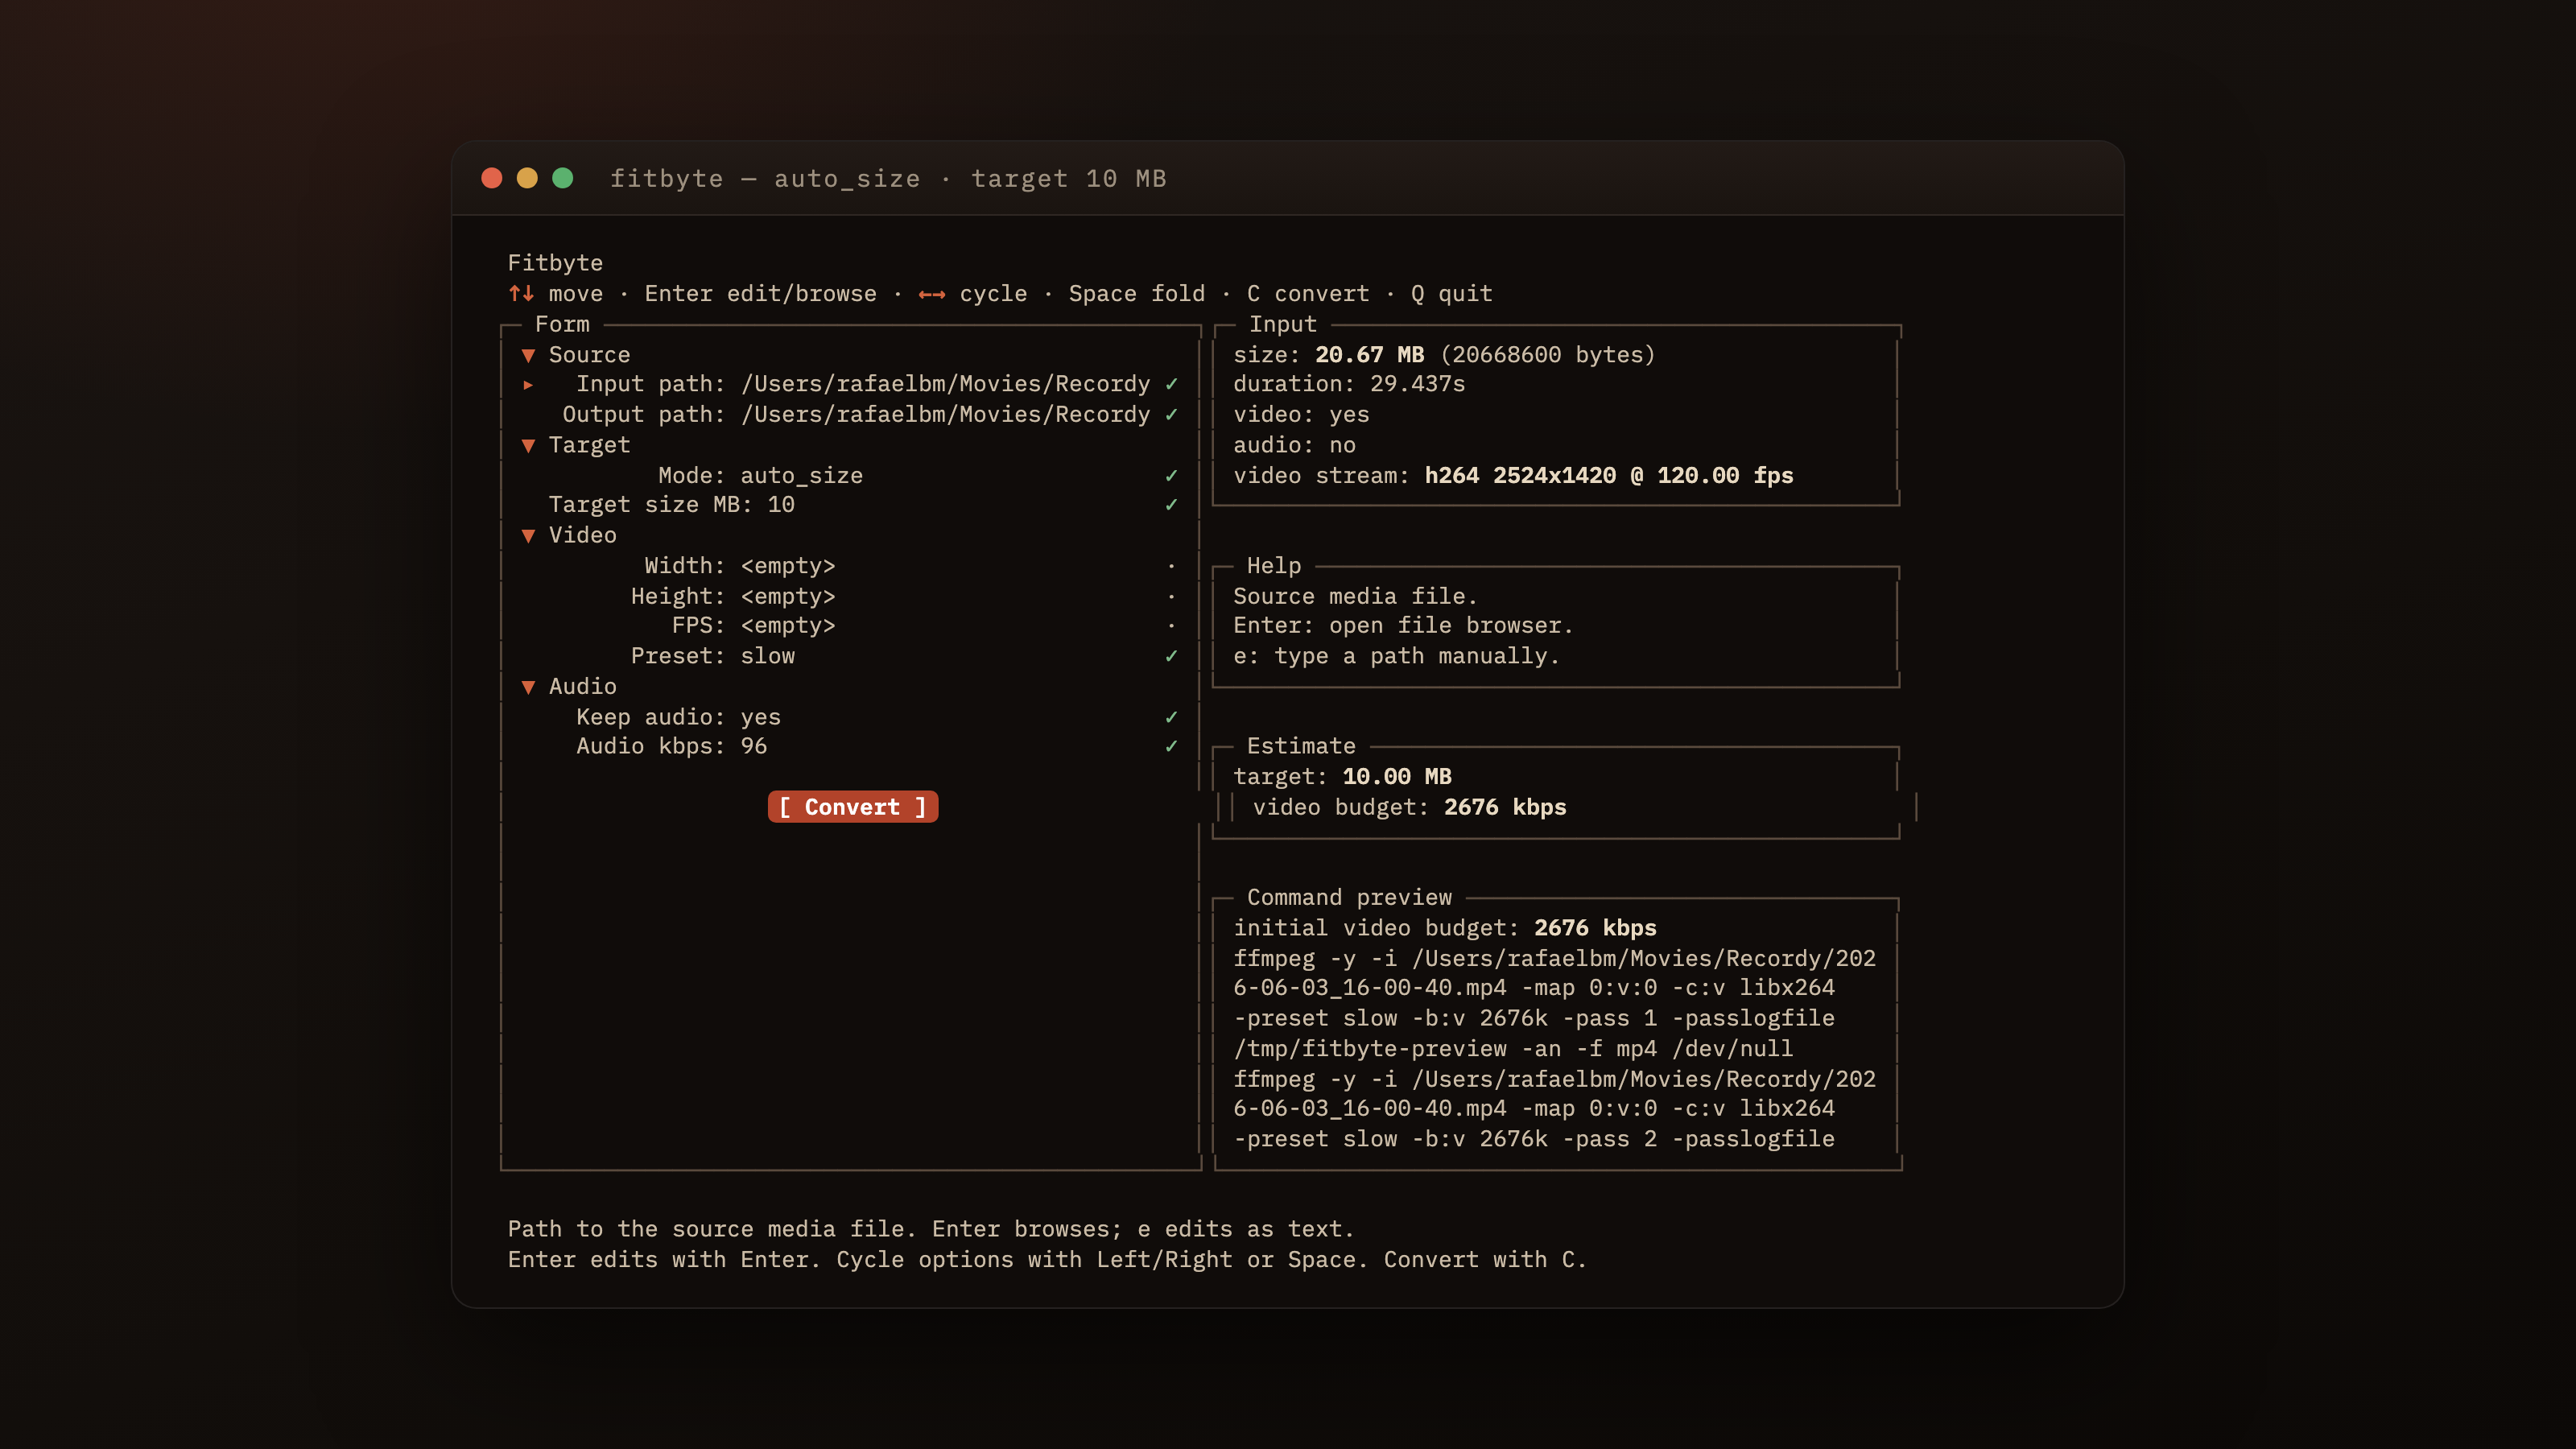Viewport: 2576px width, 1449px height.
Task: Select the empty Height field
Action: (850, 596)
